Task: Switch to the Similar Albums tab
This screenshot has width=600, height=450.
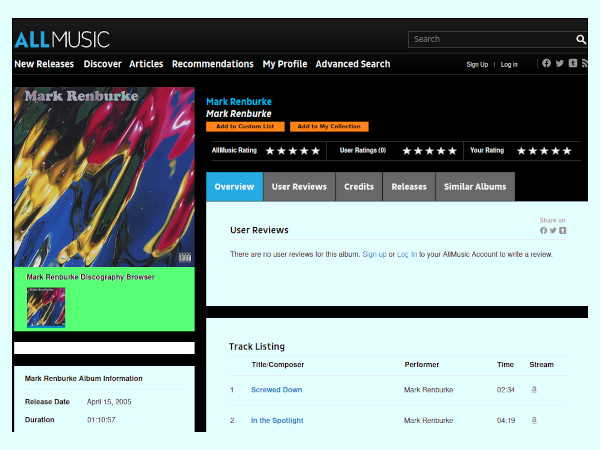Action: (x=475, y=187)
